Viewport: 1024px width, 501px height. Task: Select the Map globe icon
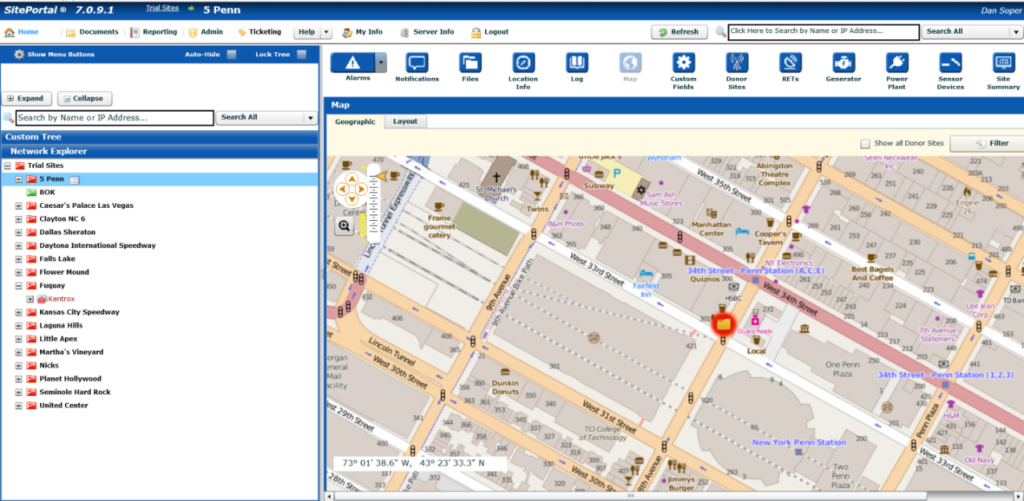(630, 63)
